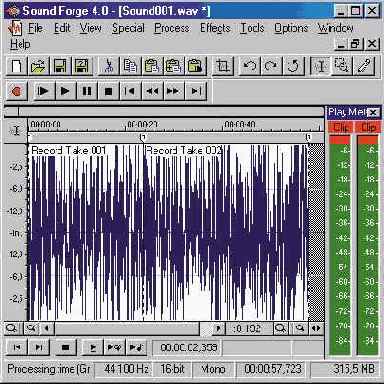The image size is (384, 384).
Task: Select the Magnify tool icon
Action: click(x=343, y=66)
